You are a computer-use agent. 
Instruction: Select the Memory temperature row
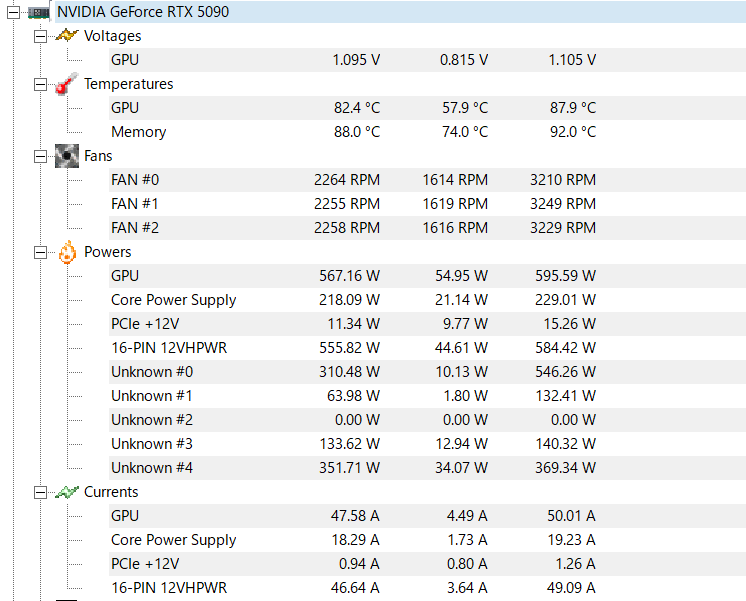click(427, 132)
